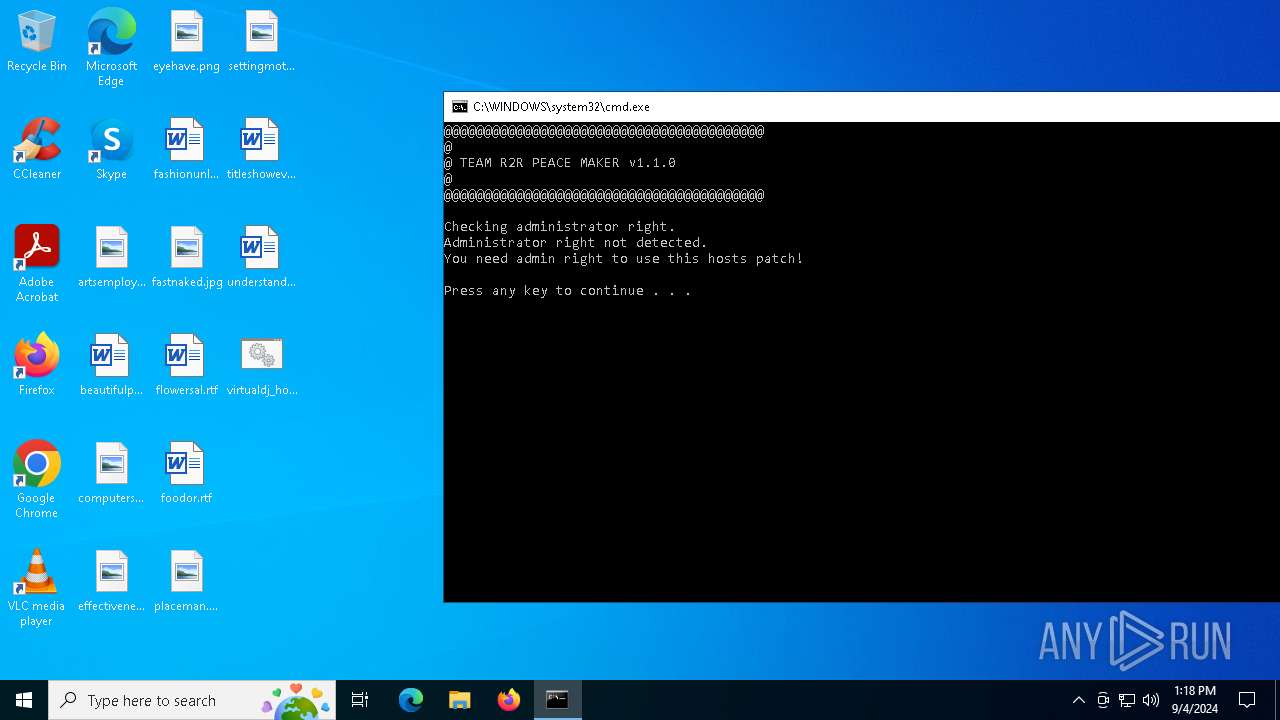
Task: Open CCleaner desktop shortcut
Action: (x=37, y=149)
